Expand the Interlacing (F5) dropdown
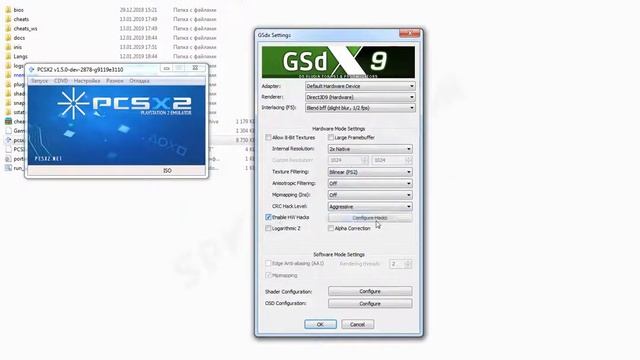The height and width of the screenshot is (360, 640). [x=360, y=108]
